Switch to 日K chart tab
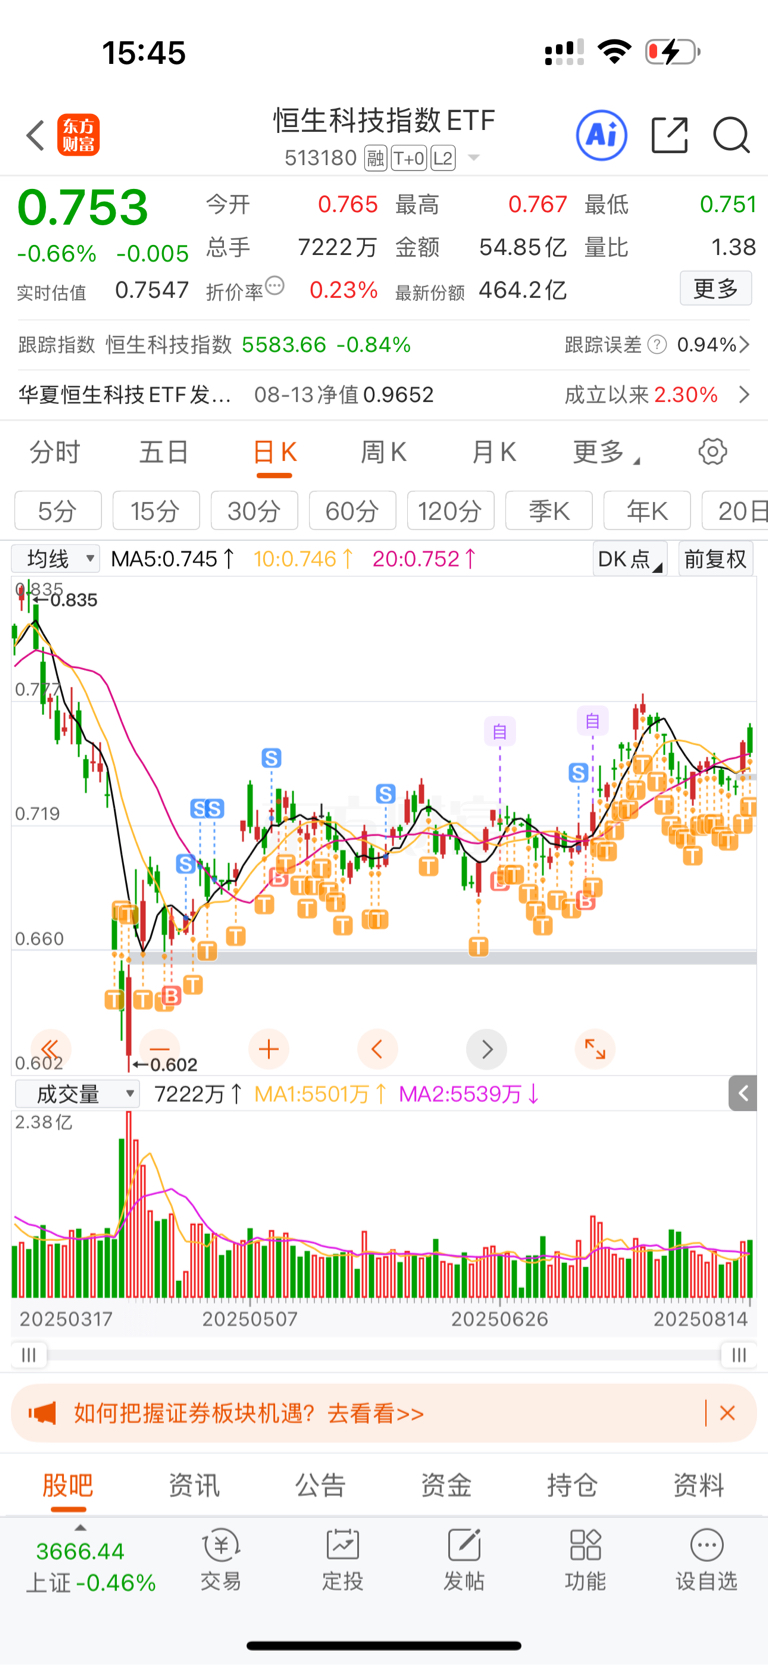The width and height of the screenshot is (768, 1665). coord(274,453)
